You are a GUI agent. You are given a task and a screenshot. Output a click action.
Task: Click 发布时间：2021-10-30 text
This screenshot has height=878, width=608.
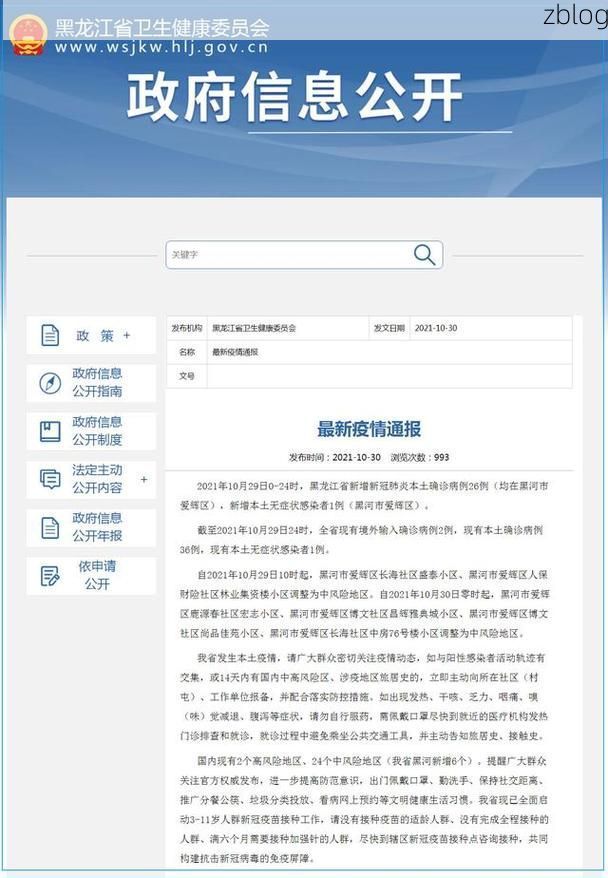click(x=335, y=457)
